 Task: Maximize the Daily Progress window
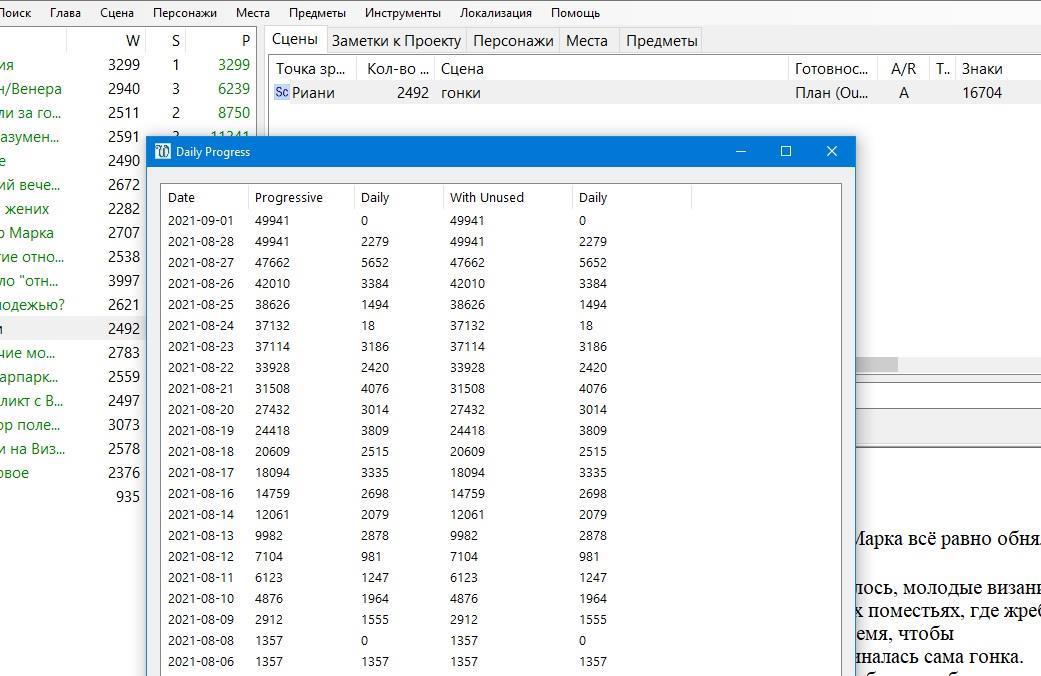click(786, 151)
